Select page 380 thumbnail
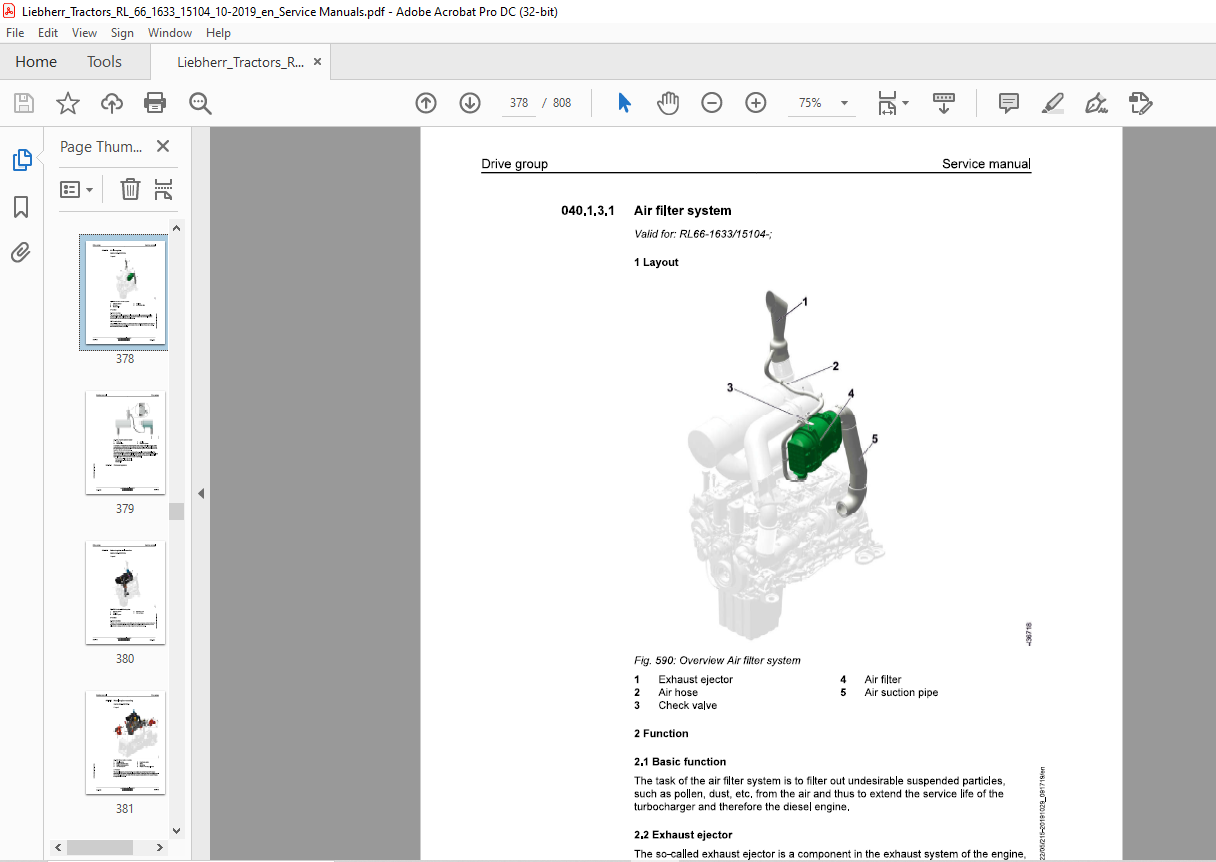1216x862 pixels. pos(125,592)
